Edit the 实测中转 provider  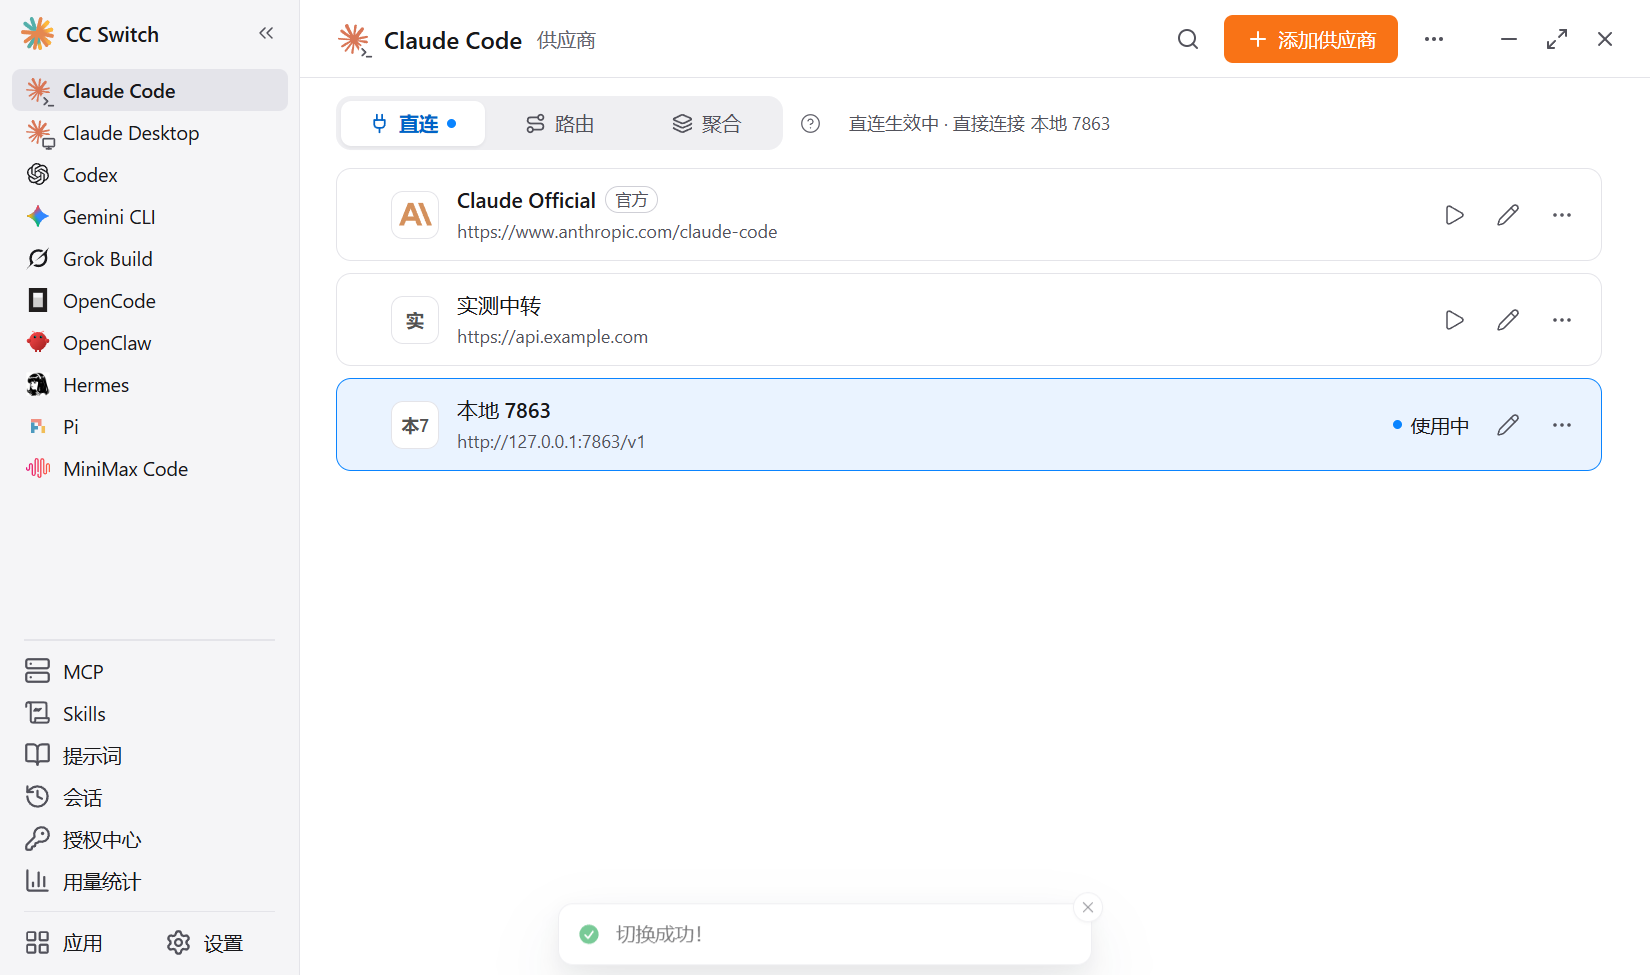coord(1508,320)
